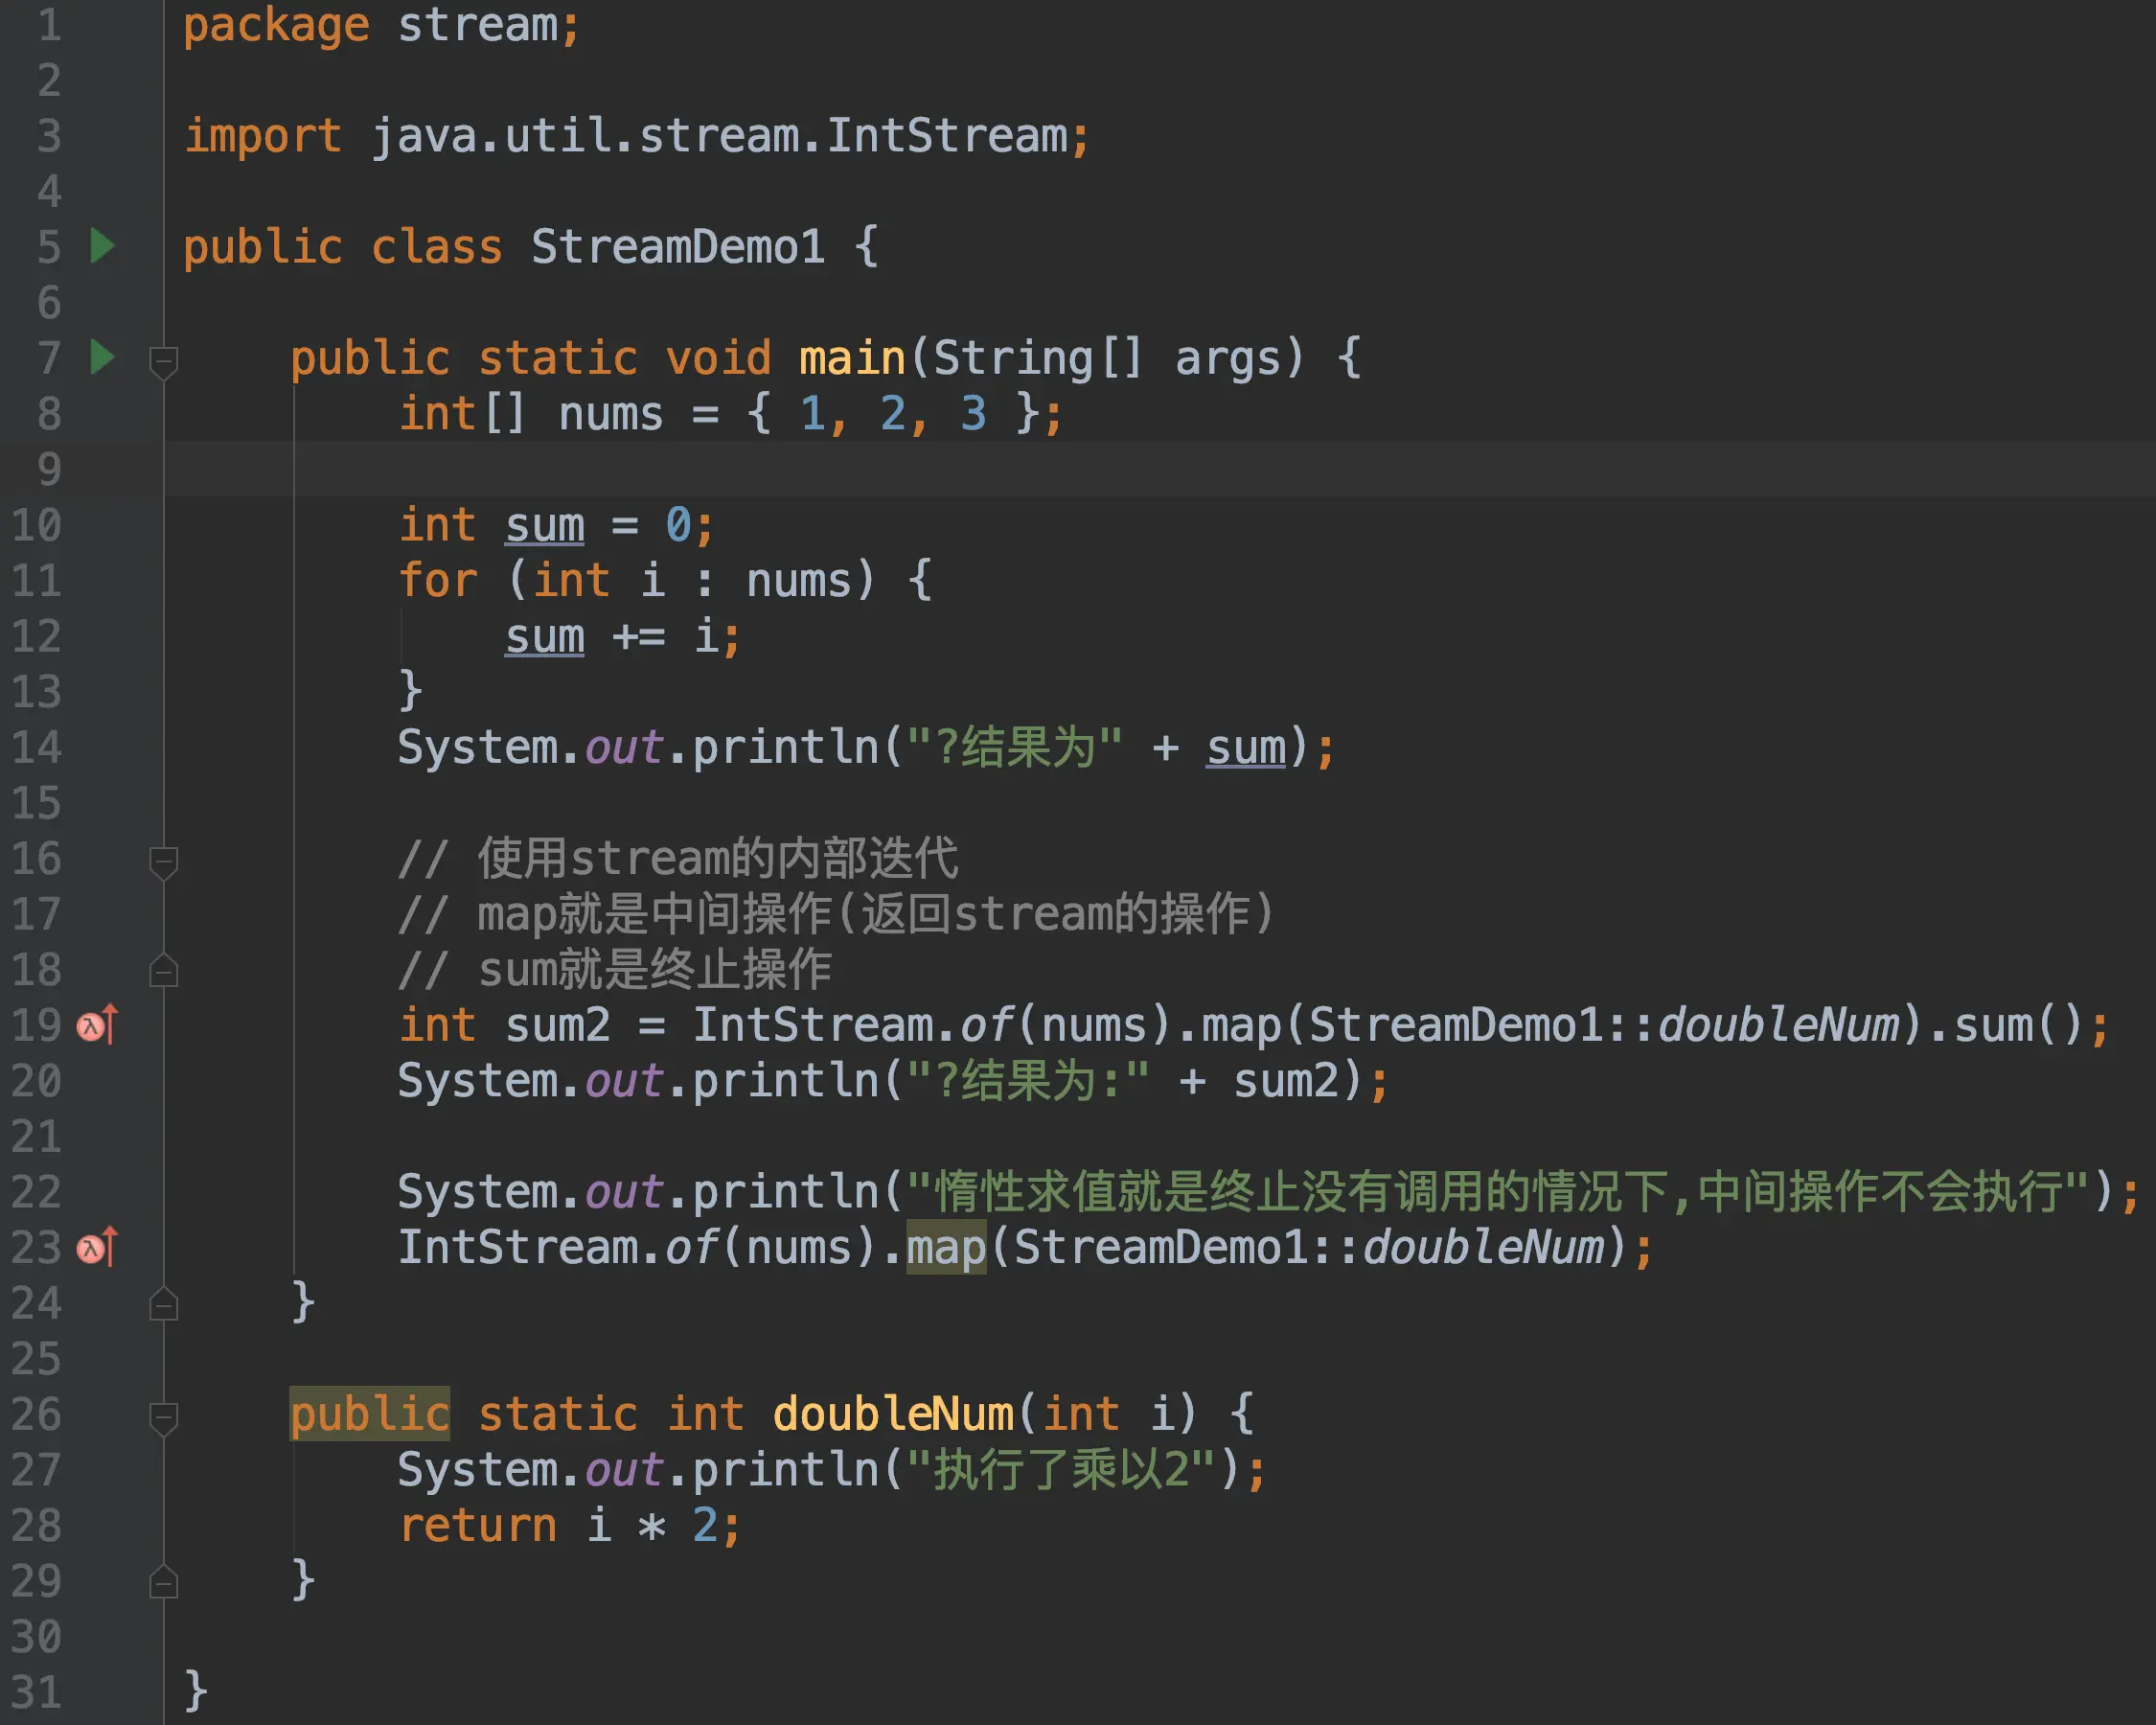Click run arrow beside StreamDemo1 class

pyautogui.click(x=102, y=246)
